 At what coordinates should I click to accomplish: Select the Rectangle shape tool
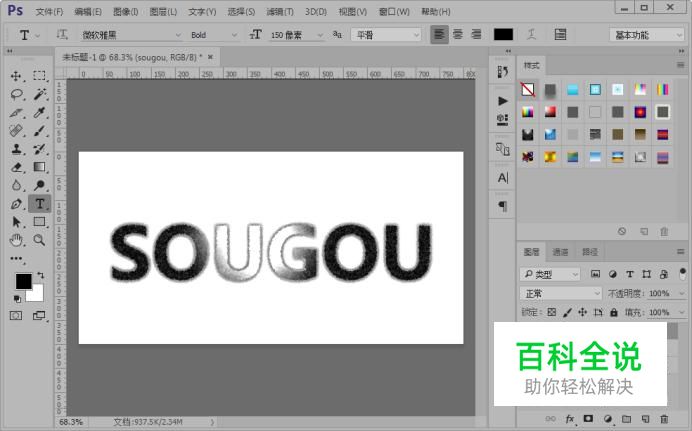point(39,221)
